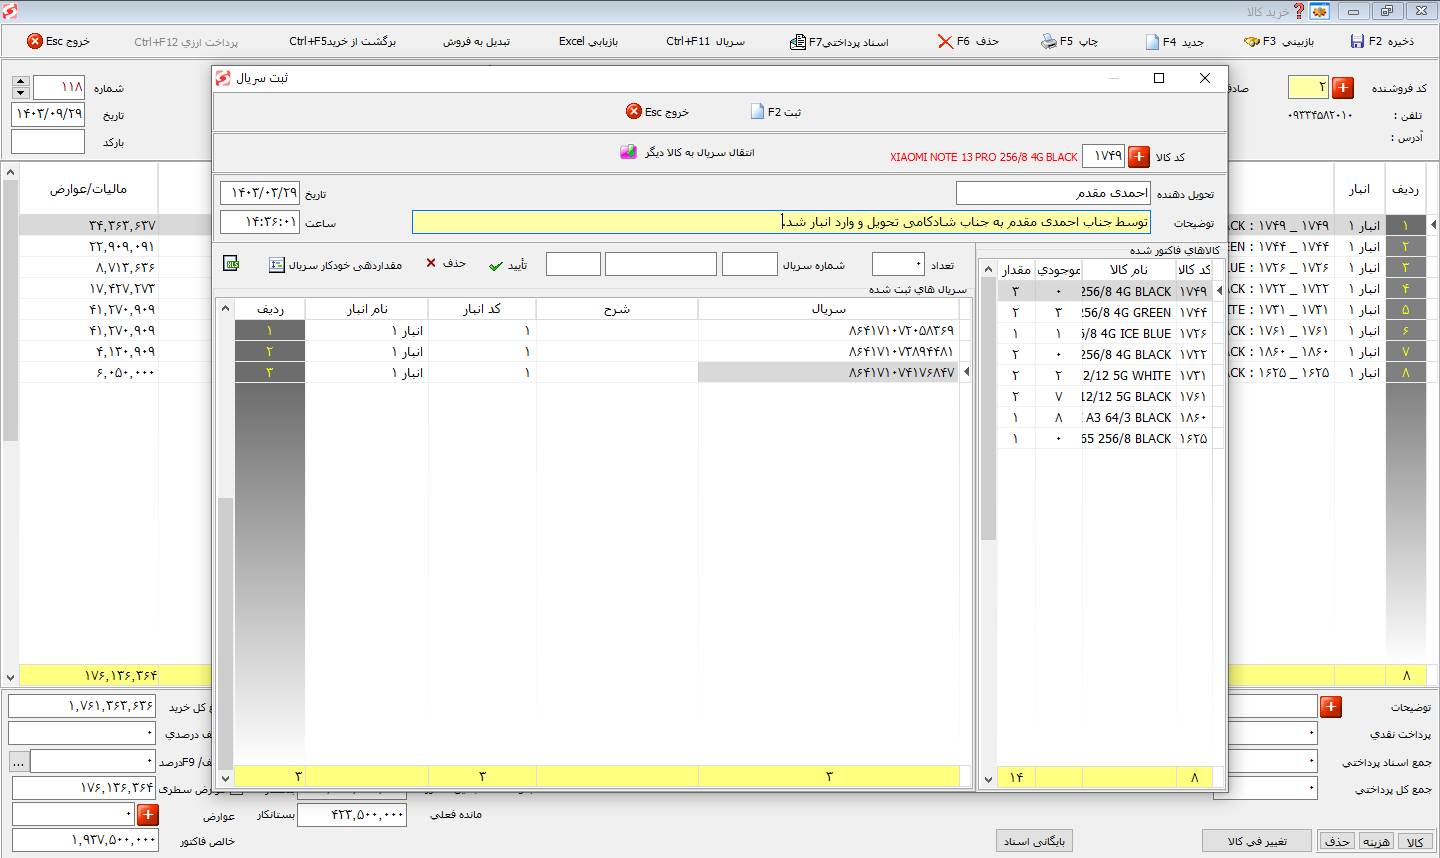
Task: Click the بارکد barcode field
Action: pos(48,142)
